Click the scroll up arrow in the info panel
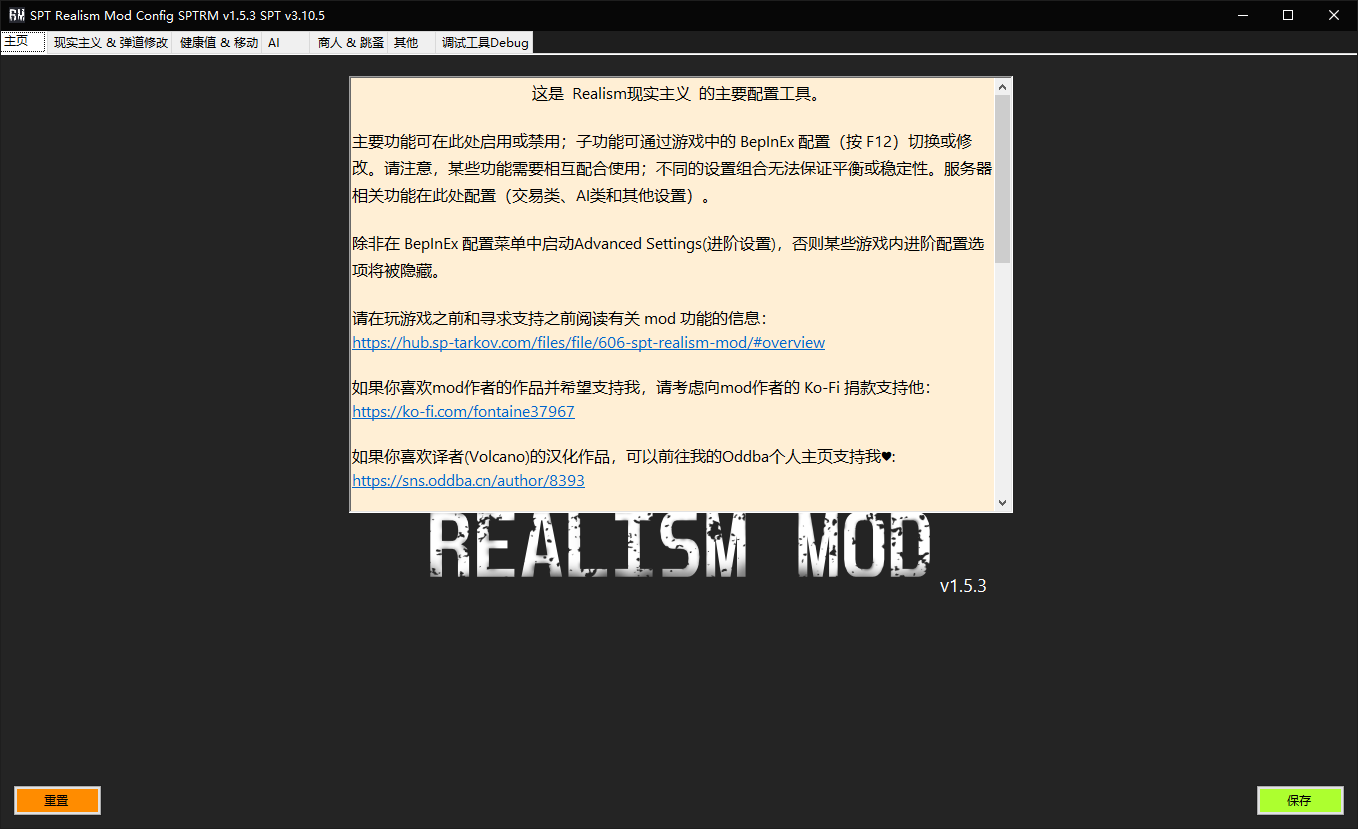This screenshot has width=1358, height=829. click(x=1002, y=87)
